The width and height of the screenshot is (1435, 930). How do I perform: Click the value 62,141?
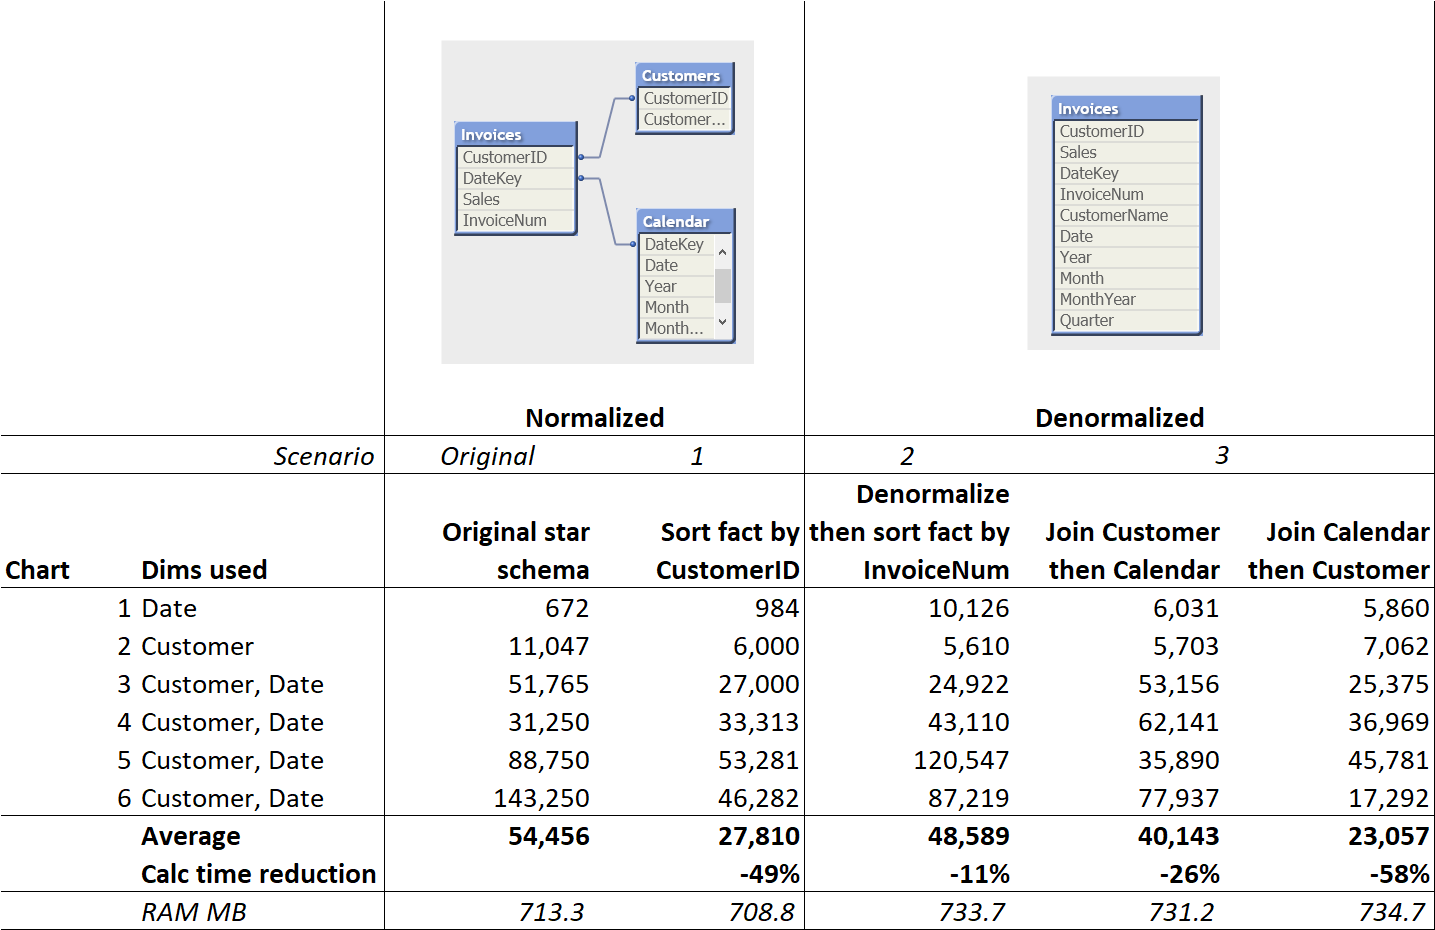pyautogui.click(x=1179, y=722)
